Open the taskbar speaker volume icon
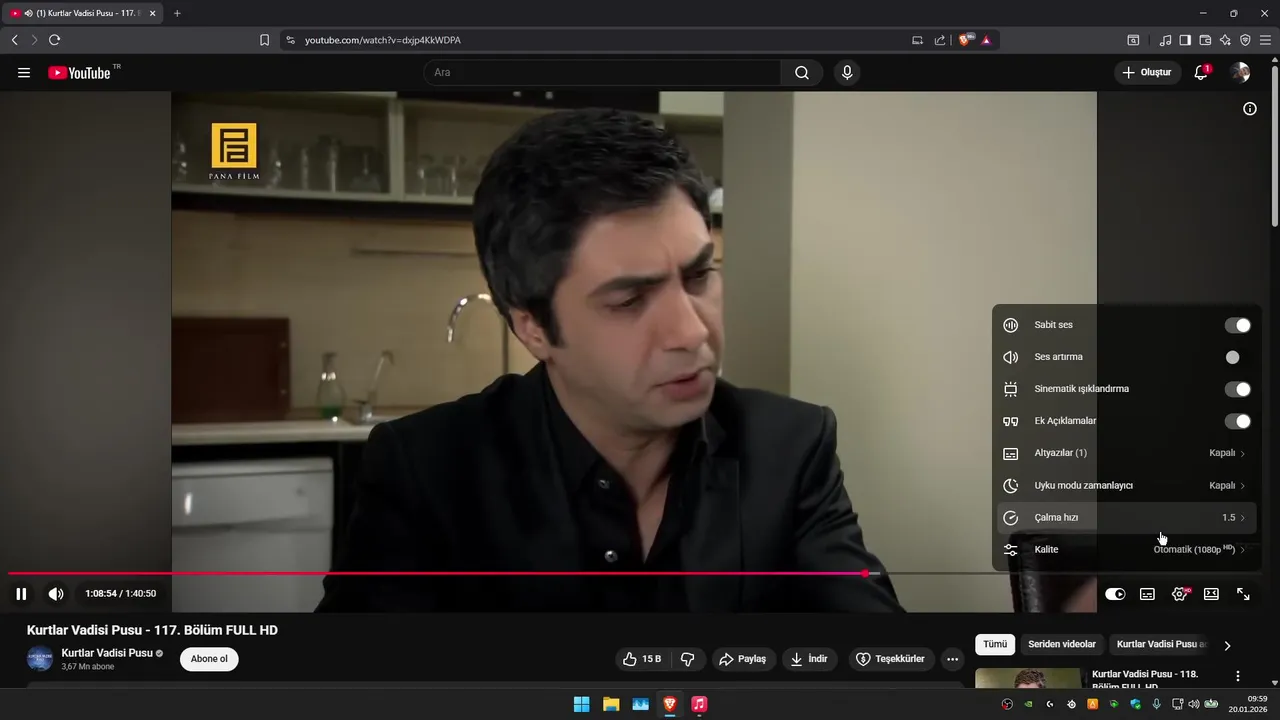 (x=1193, y=704)
